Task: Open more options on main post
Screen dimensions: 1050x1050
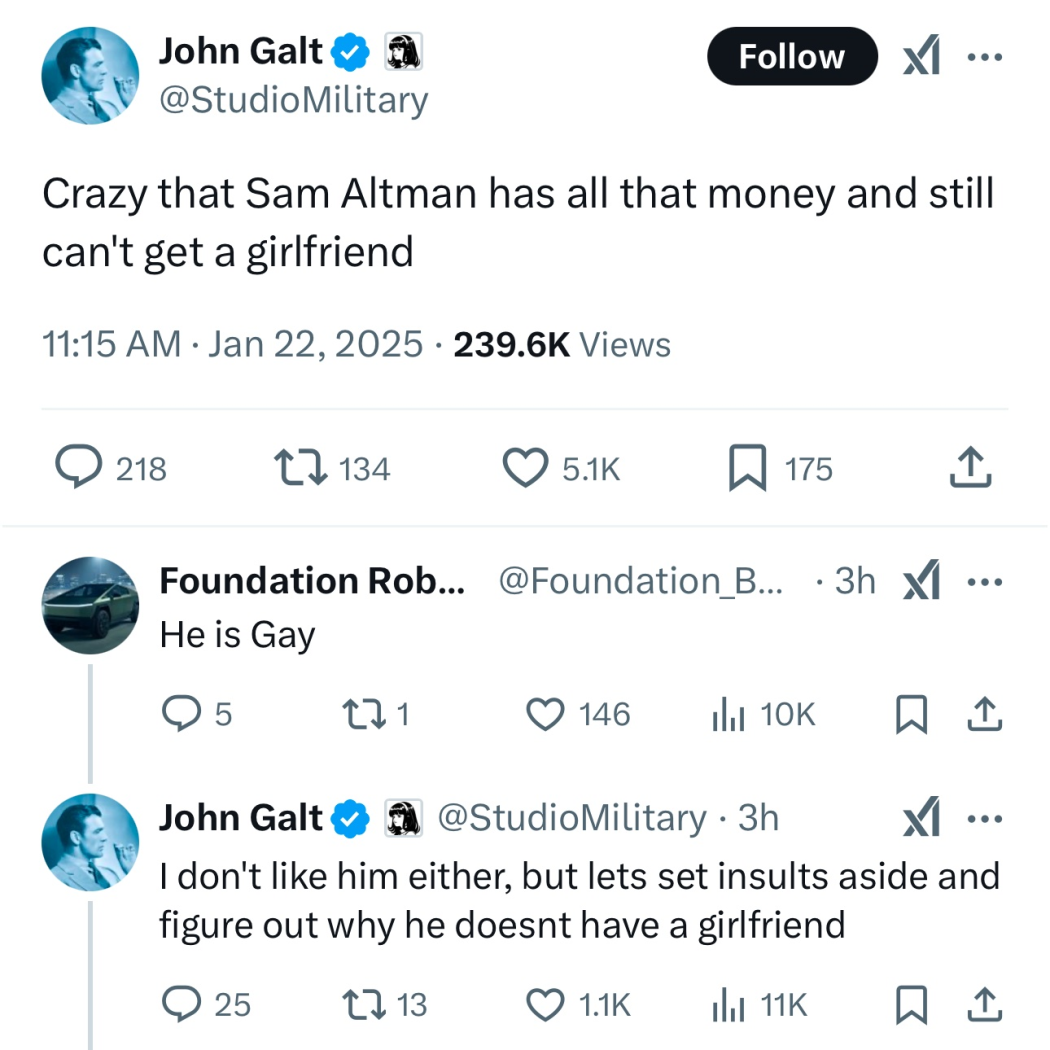Action: (984, 57)
